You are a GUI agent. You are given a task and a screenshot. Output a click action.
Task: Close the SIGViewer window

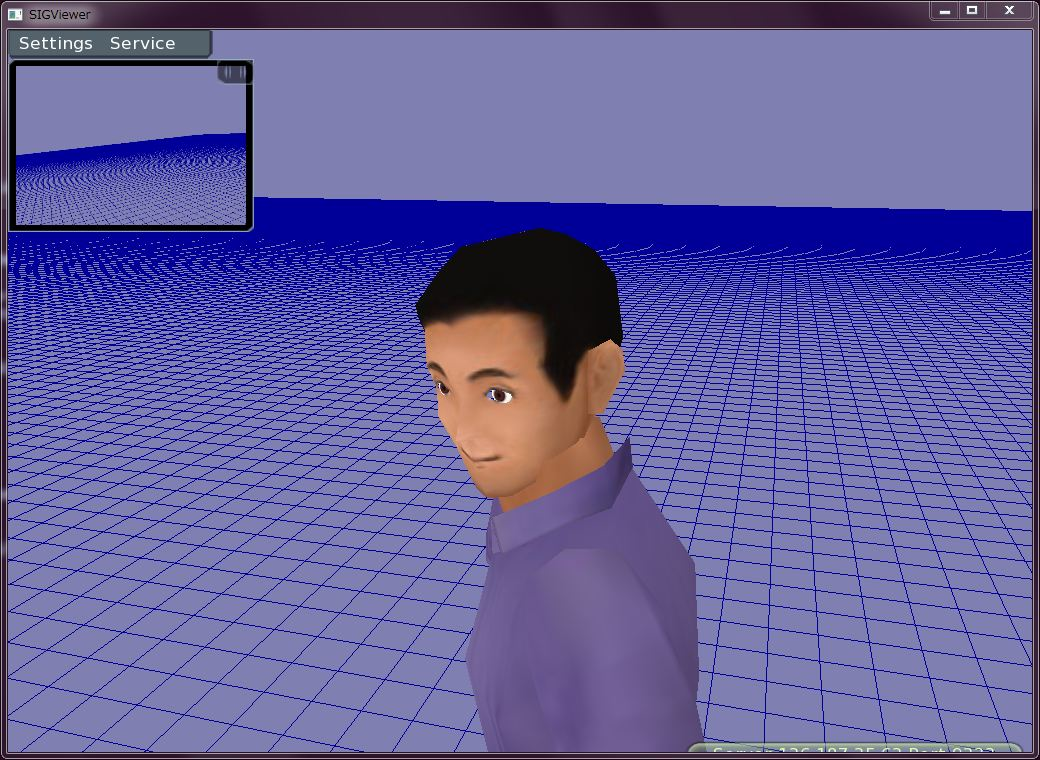coord(1009,11)
